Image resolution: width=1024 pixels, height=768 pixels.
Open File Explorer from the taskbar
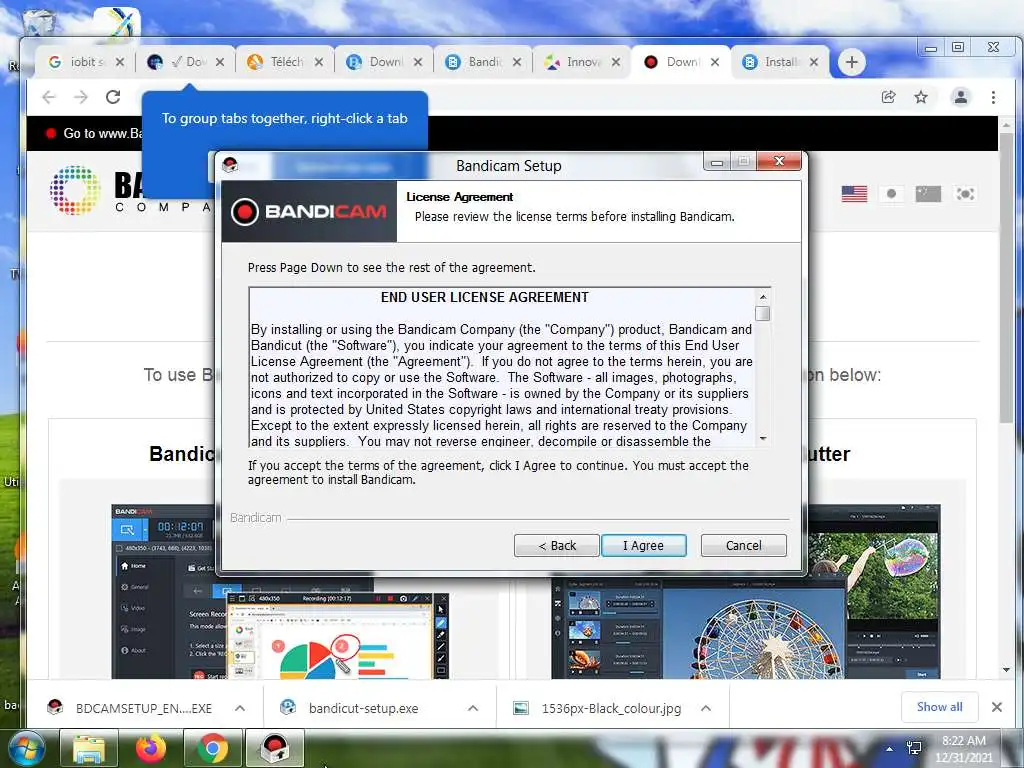point(89,748)
